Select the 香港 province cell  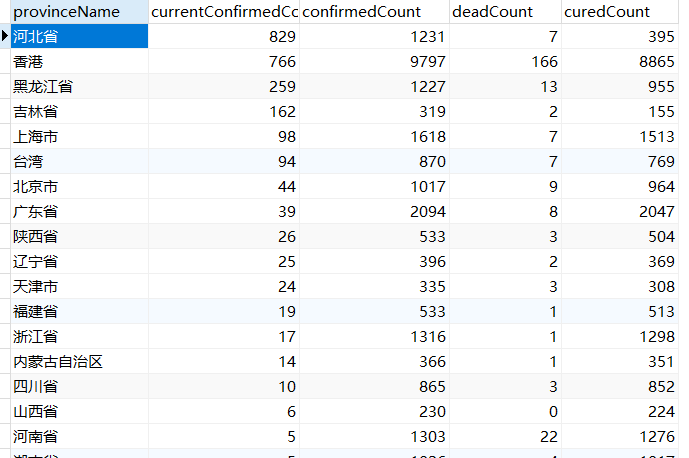(80, 61)
